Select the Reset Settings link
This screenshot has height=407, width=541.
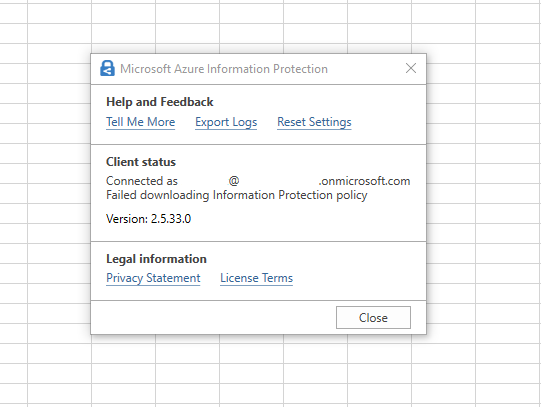[x=314, y=122]
